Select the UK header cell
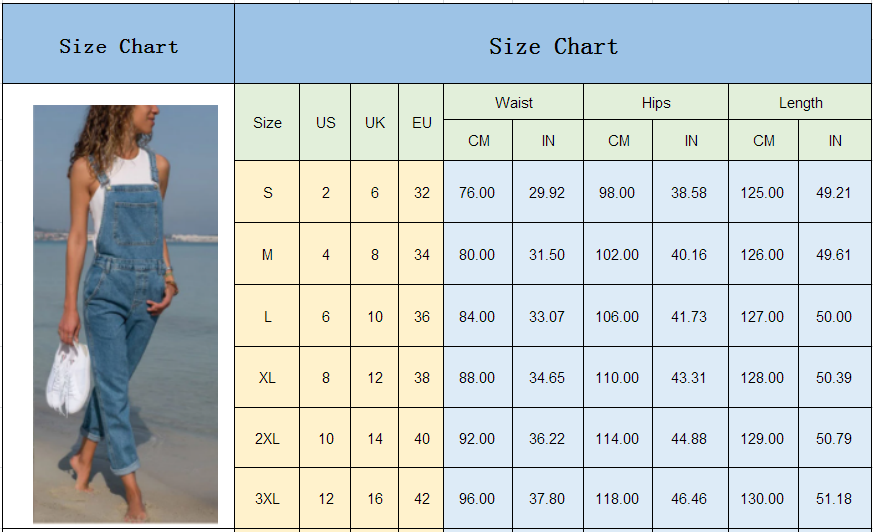The width and height of the screenshot is (873, 532). click(375, 123)
